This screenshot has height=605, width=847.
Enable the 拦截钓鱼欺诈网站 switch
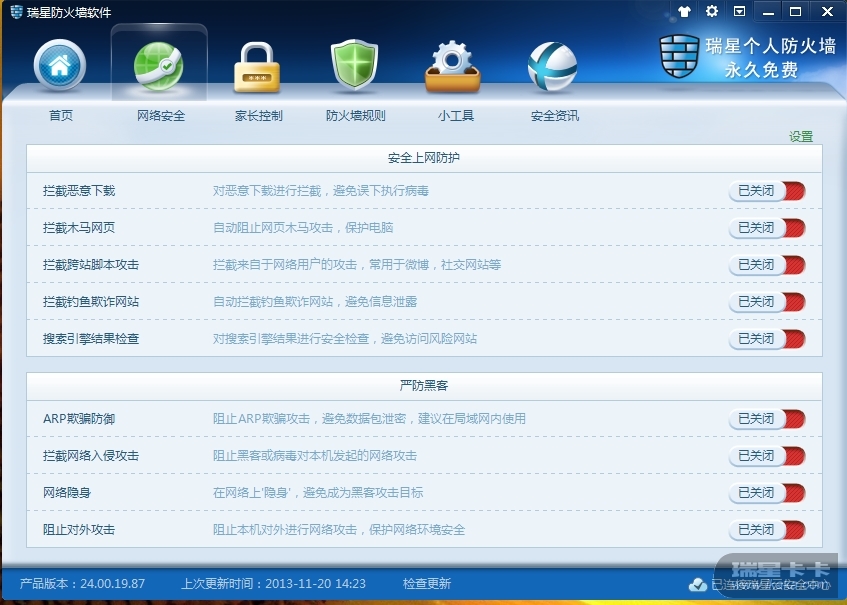pos(767,302)
